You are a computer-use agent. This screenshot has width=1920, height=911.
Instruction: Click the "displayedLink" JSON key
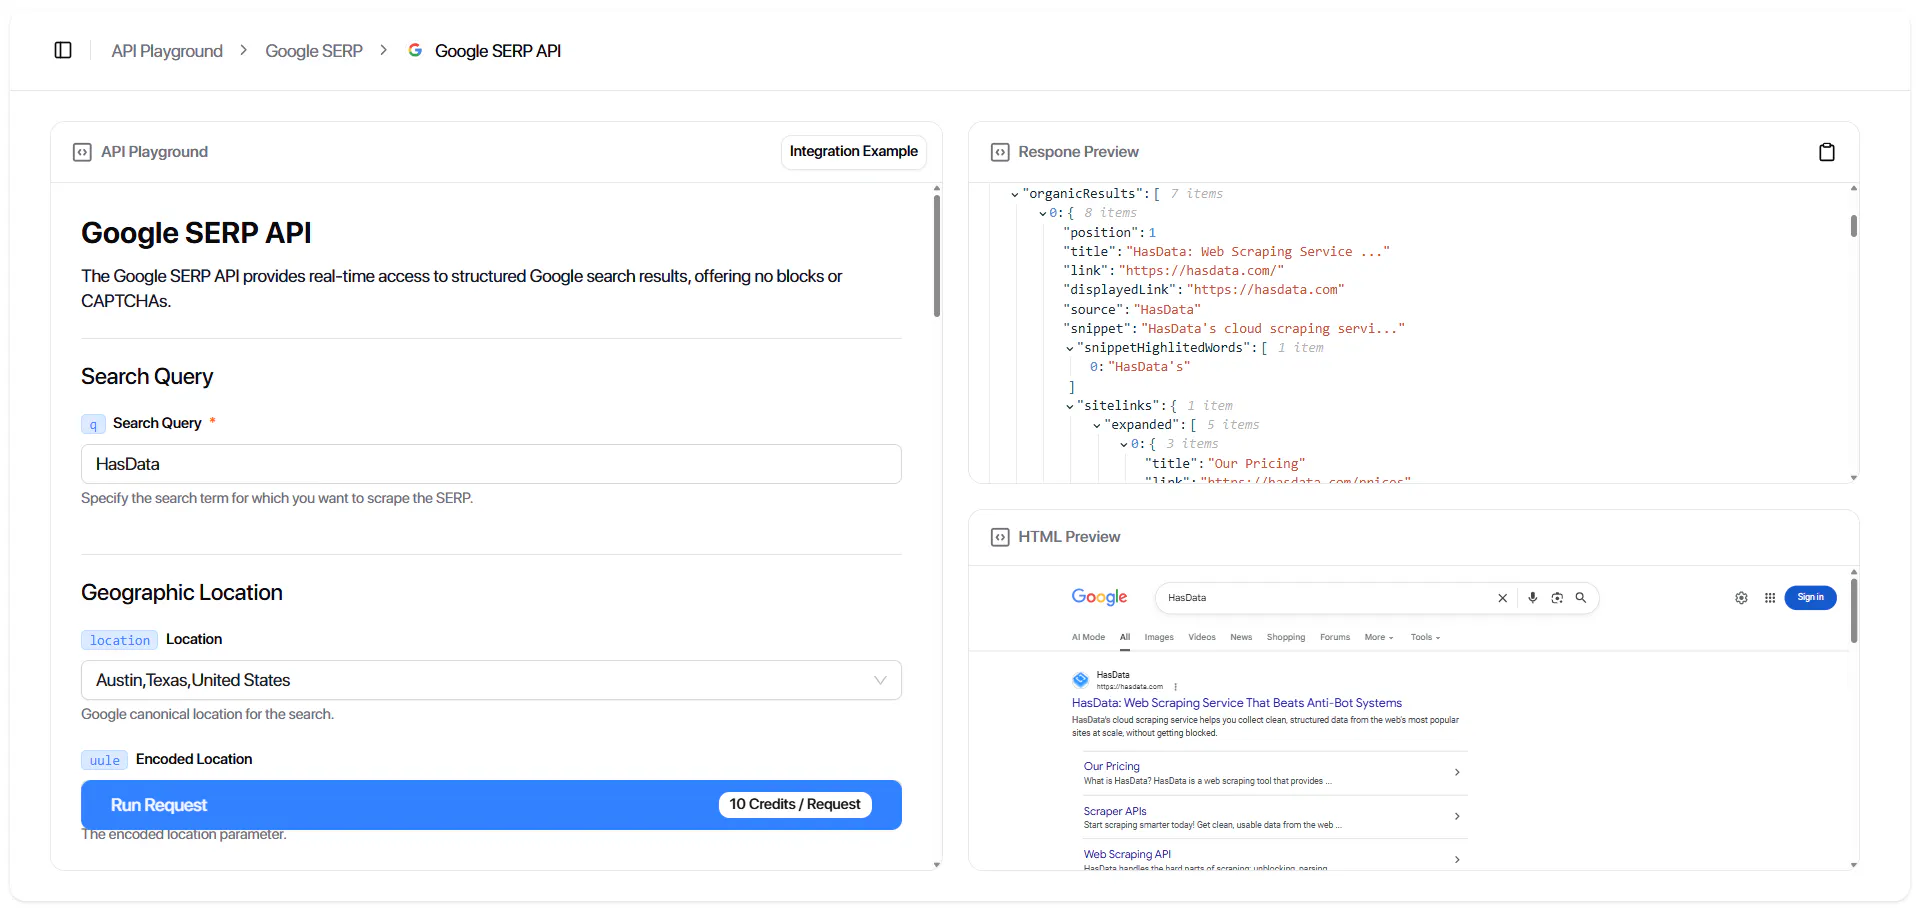click(x=1120, y=290)
